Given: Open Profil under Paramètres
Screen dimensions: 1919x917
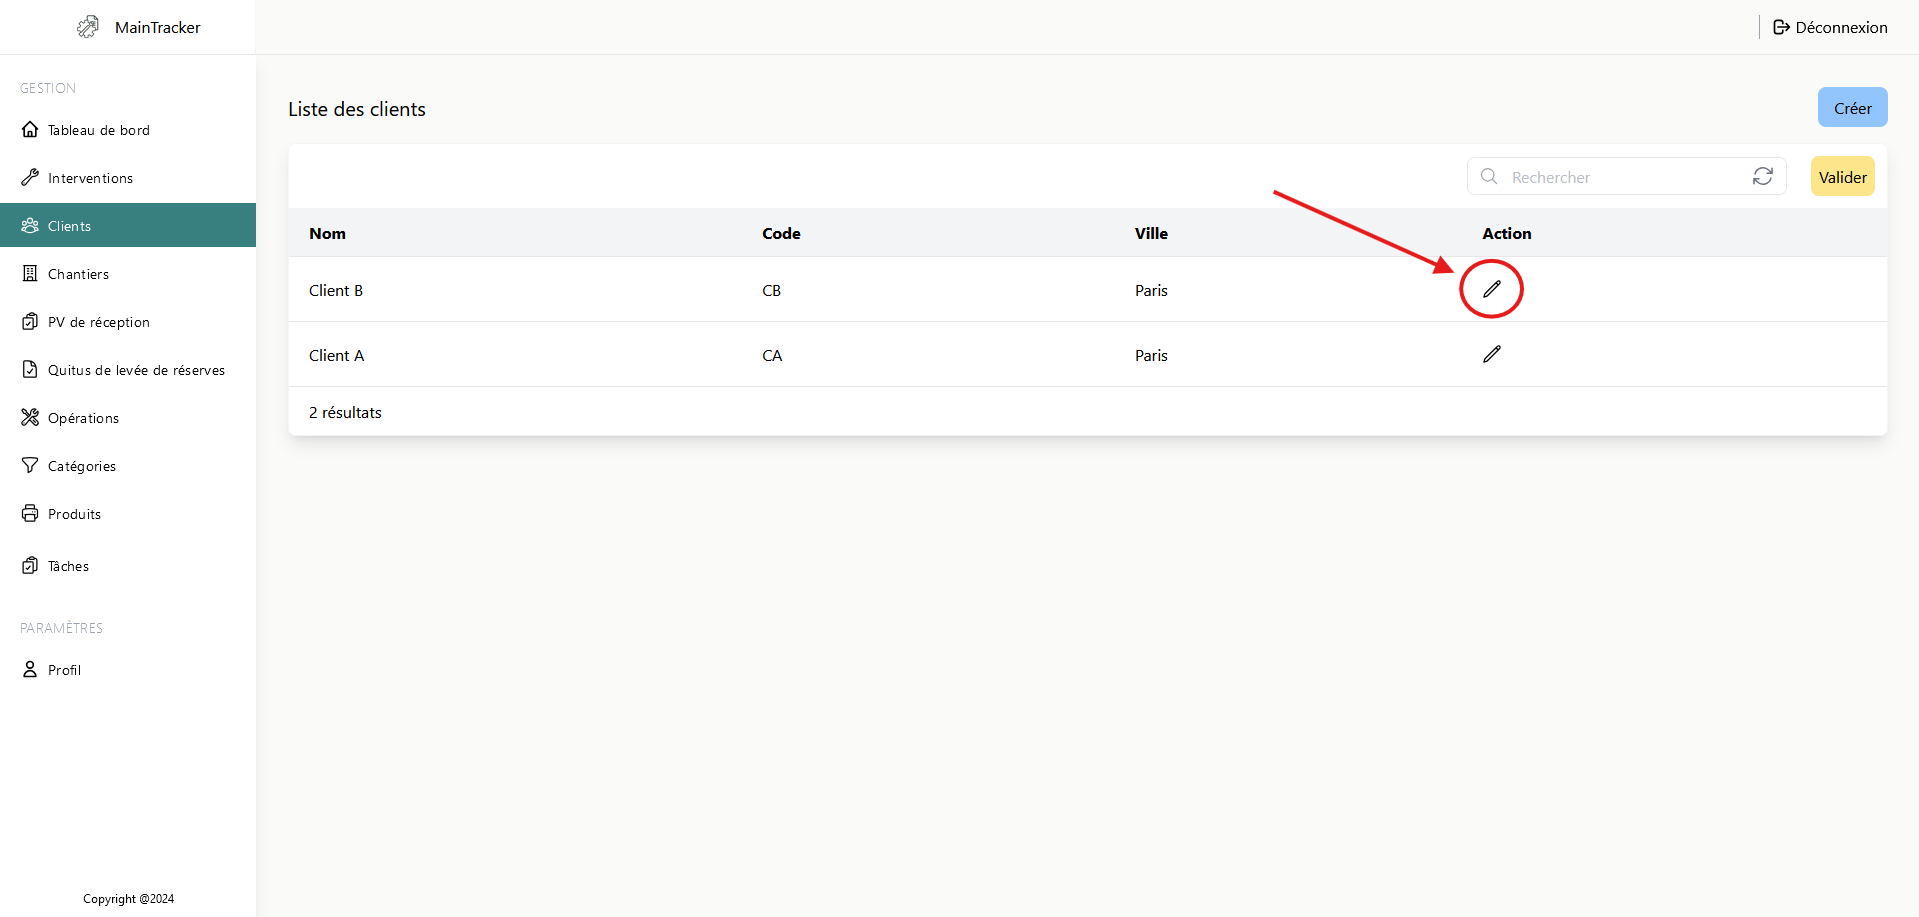Looking at the screenshot, I should pos(64,670).
